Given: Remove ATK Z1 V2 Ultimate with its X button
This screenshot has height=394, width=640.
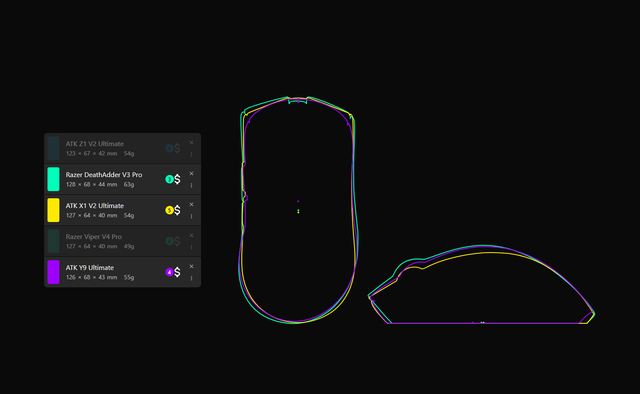Looking at the screenshot, I should [x=191, y=142].
